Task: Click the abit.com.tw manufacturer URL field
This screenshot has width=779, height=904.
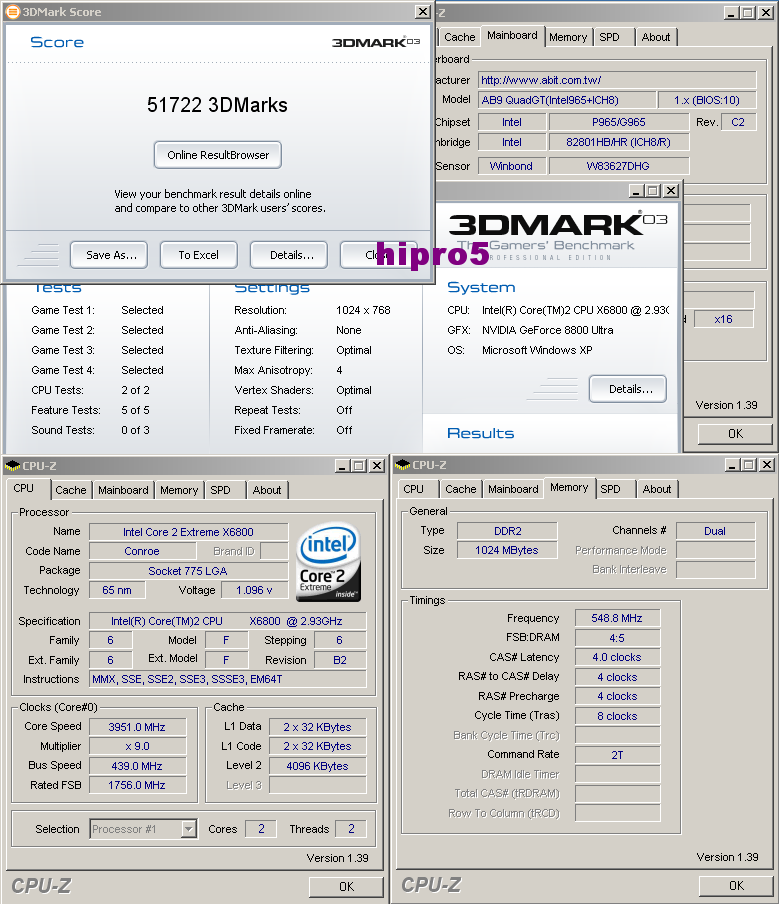Action: click(x=617, y=80)
